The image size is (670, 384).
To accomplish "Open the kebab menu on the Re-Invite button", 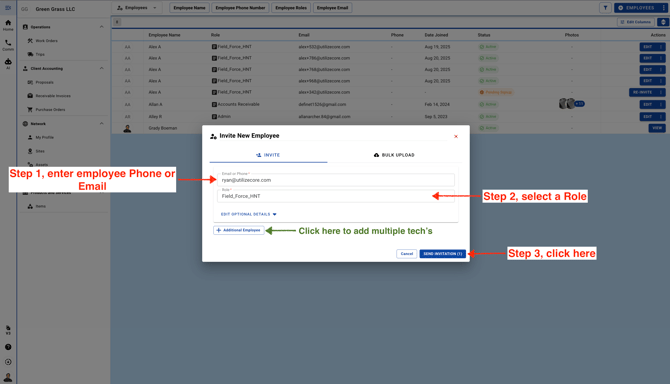I will point(661,92).
